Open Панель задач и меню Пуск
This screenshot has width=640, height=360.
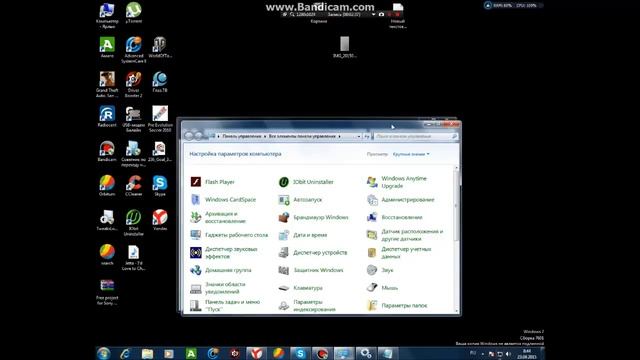point(225,305)
